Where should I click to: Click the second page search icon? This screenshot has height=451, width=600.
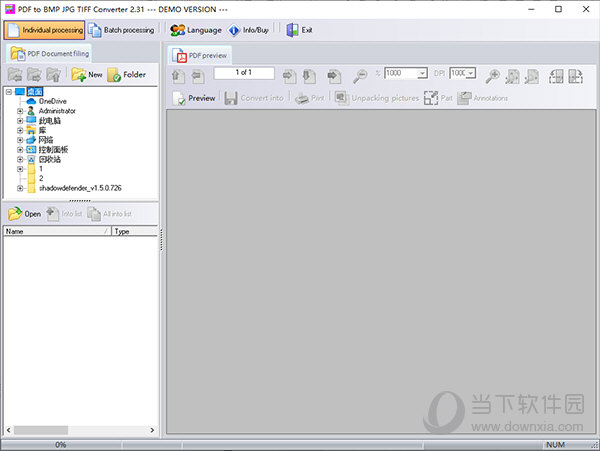pyautogui.click(x=532, y=76)
